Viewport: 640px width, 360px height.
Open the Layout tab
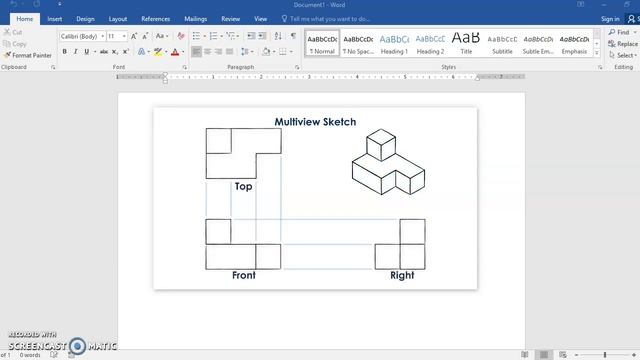[x=118, y=19]
